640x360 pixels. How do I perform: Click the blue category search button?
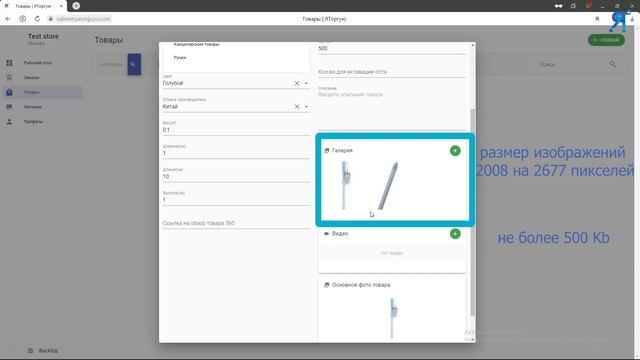[134, 64]
